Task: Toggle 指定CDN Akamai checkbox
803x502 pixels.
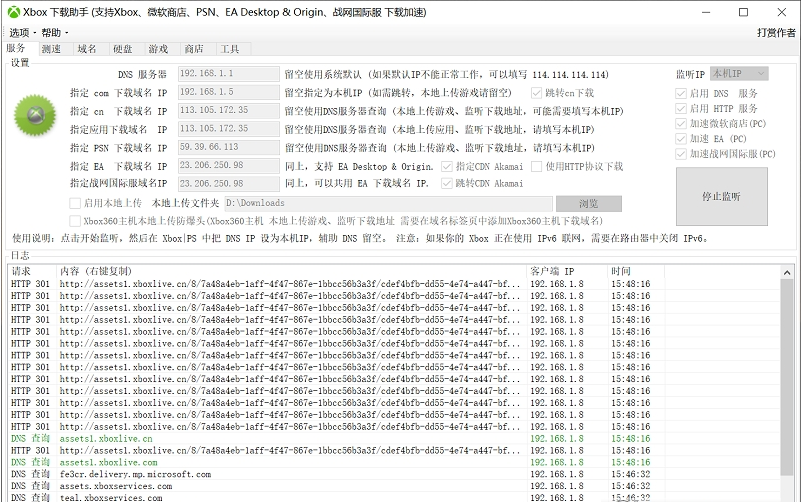Action: 447,166
